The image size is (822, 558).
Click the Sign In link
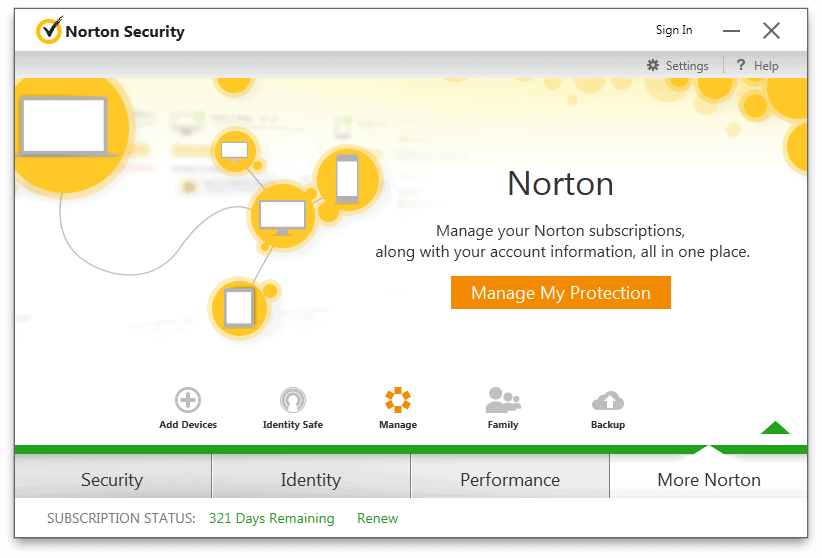(x=674, y=30)
